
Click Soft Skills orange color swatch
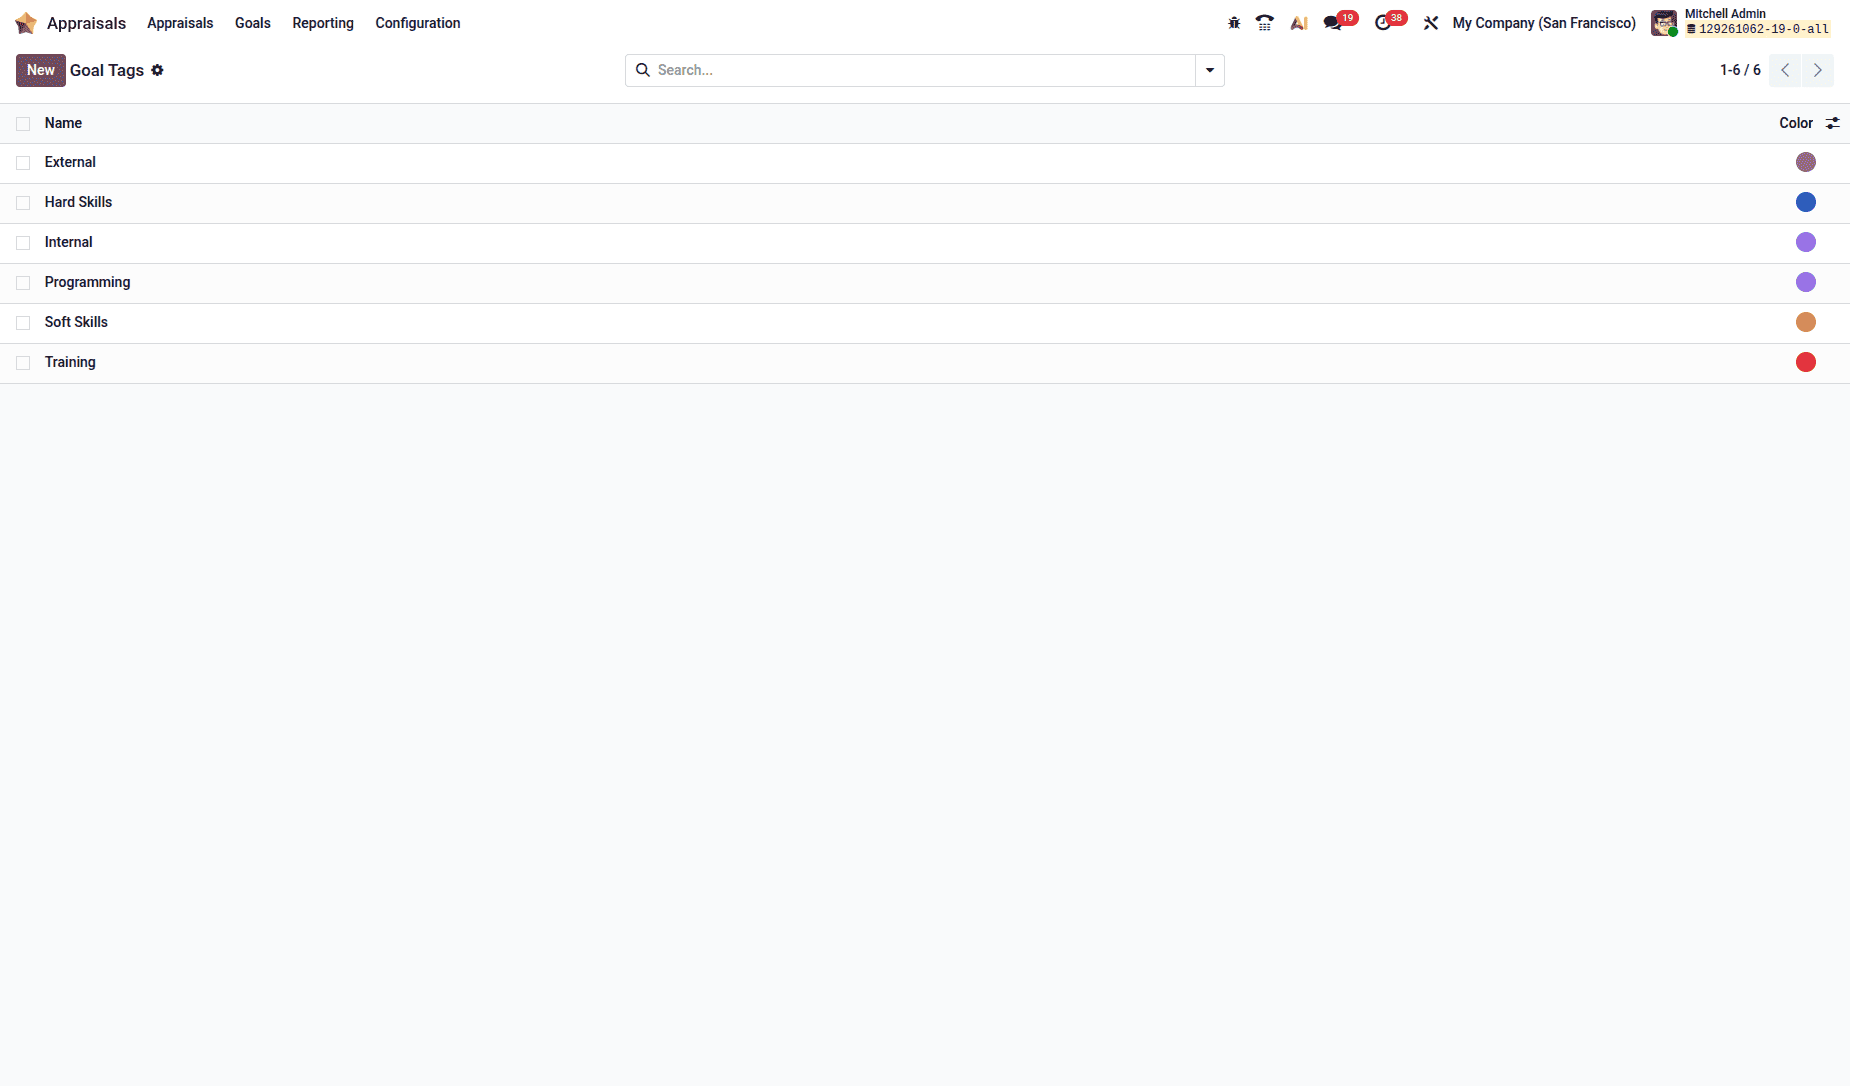click(x=1806, y=322)
